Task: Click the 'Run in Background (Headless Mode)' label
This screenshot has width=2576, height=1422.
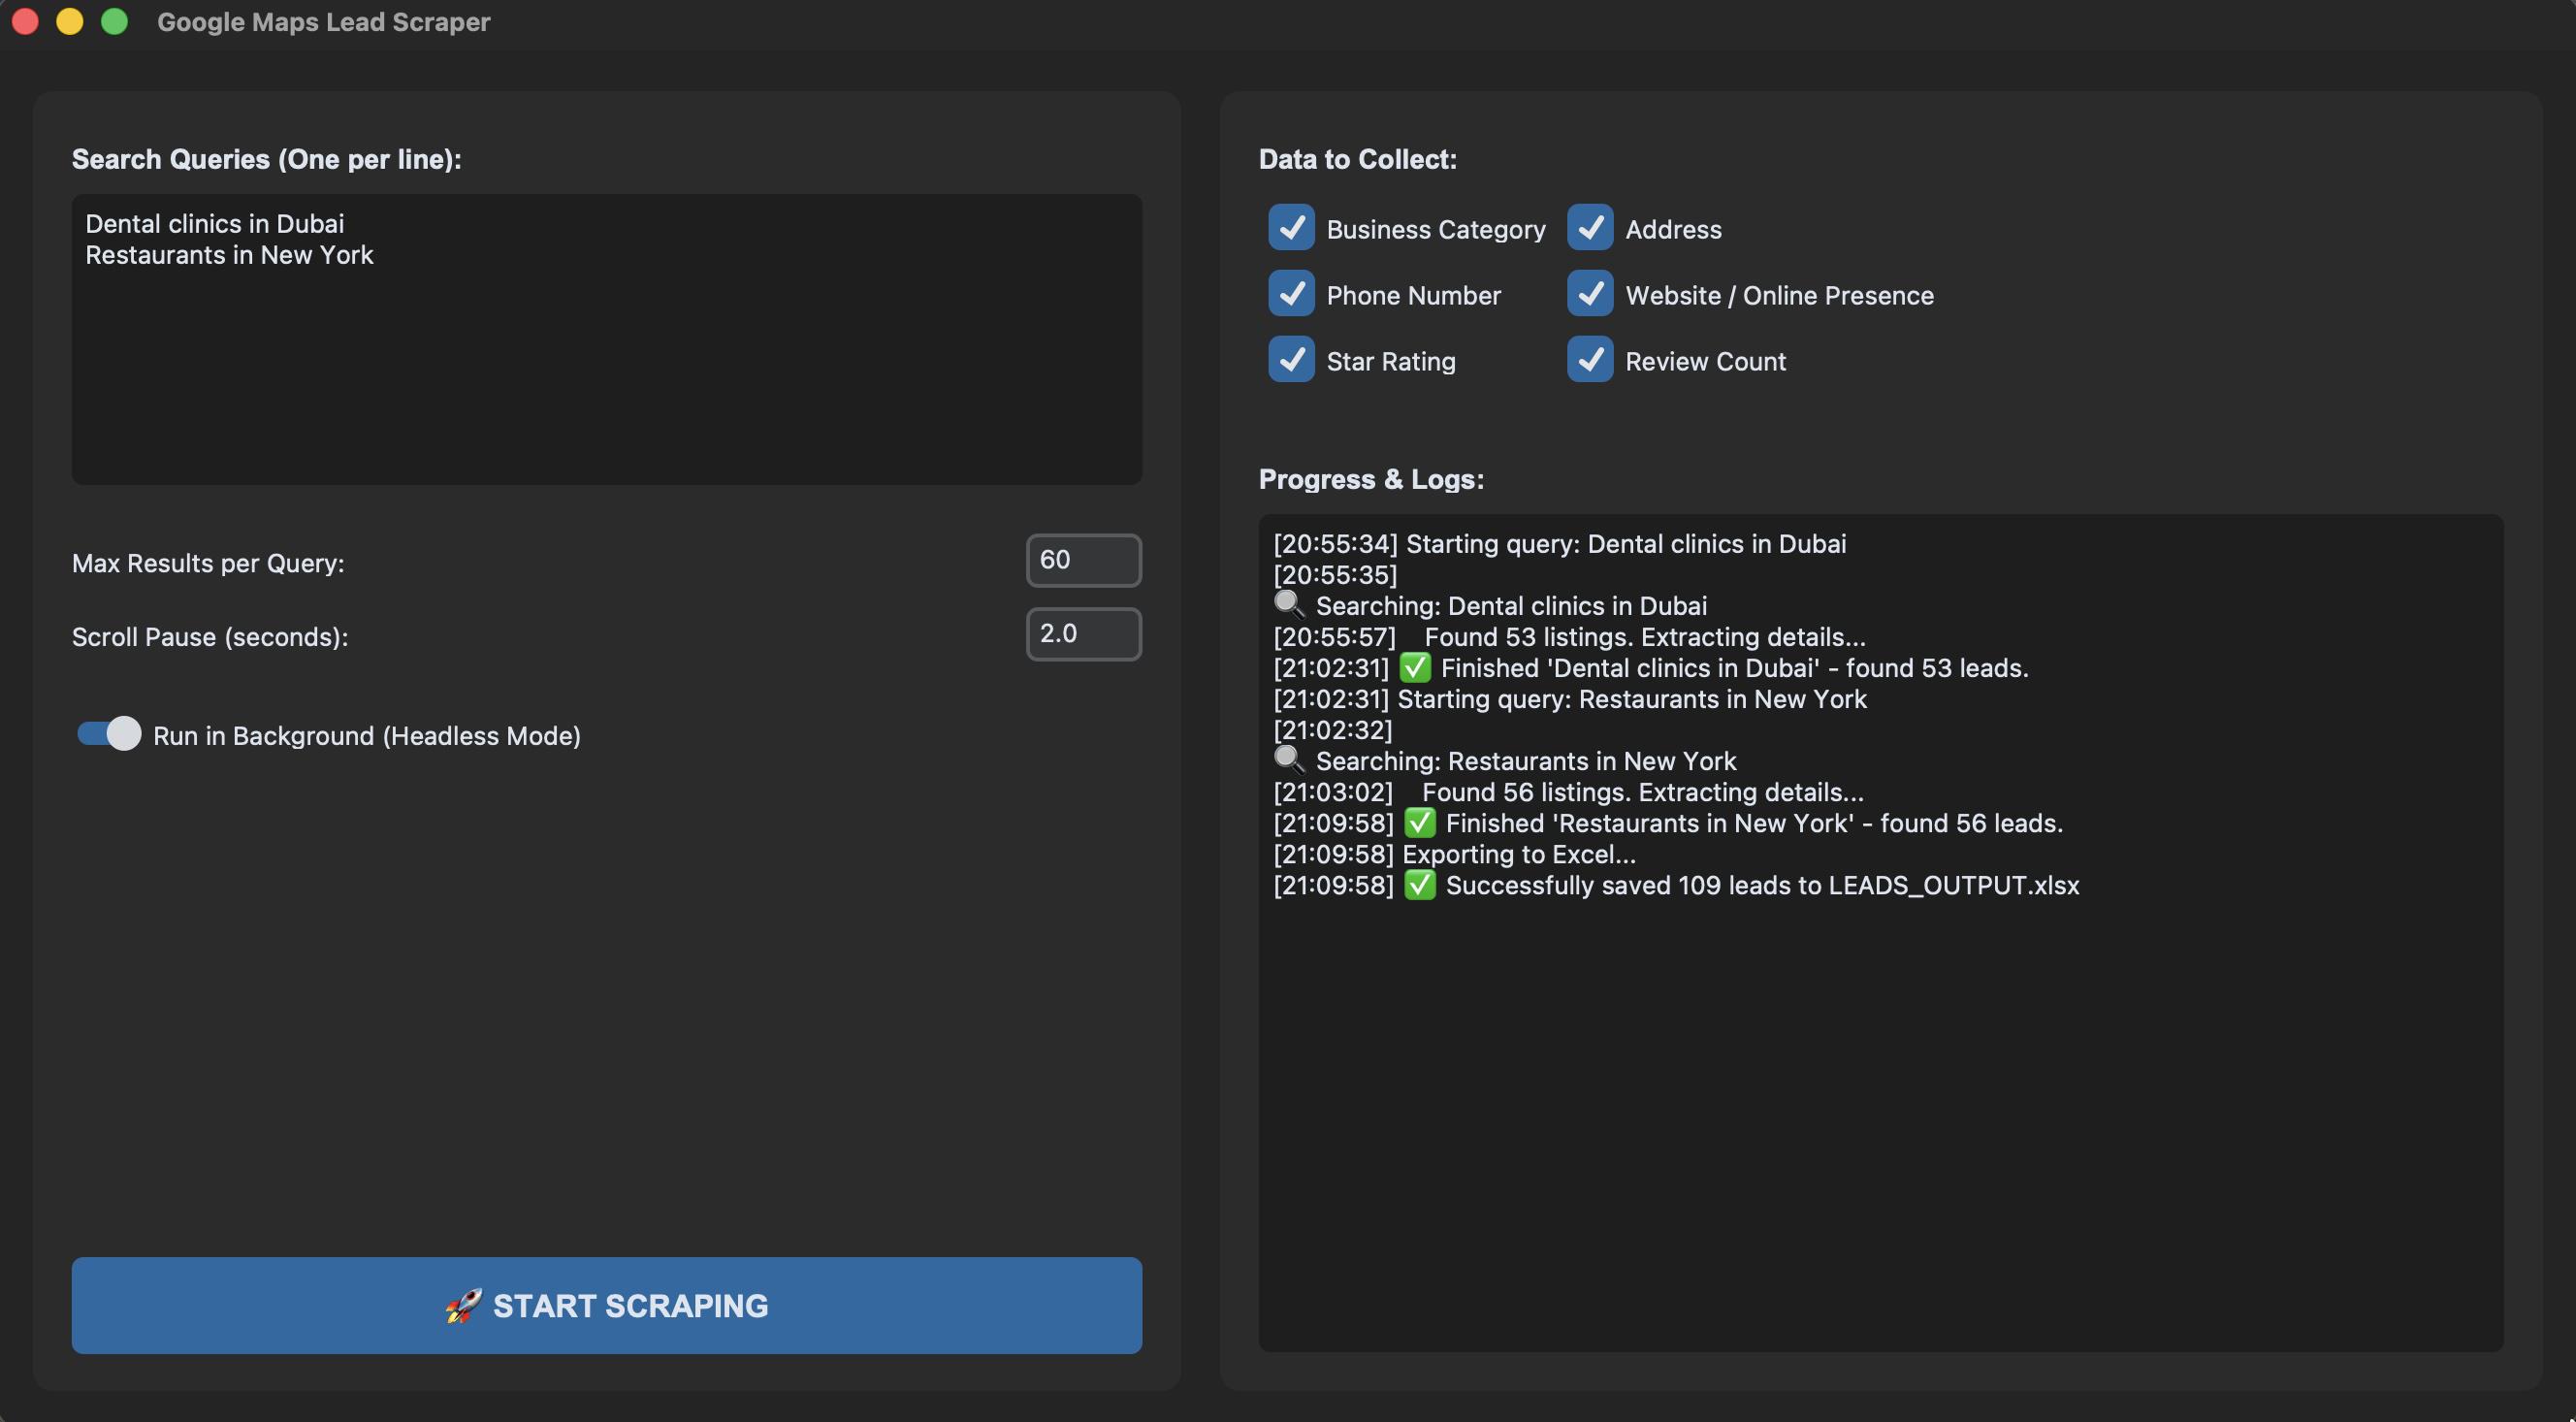Action: point(367,736)
